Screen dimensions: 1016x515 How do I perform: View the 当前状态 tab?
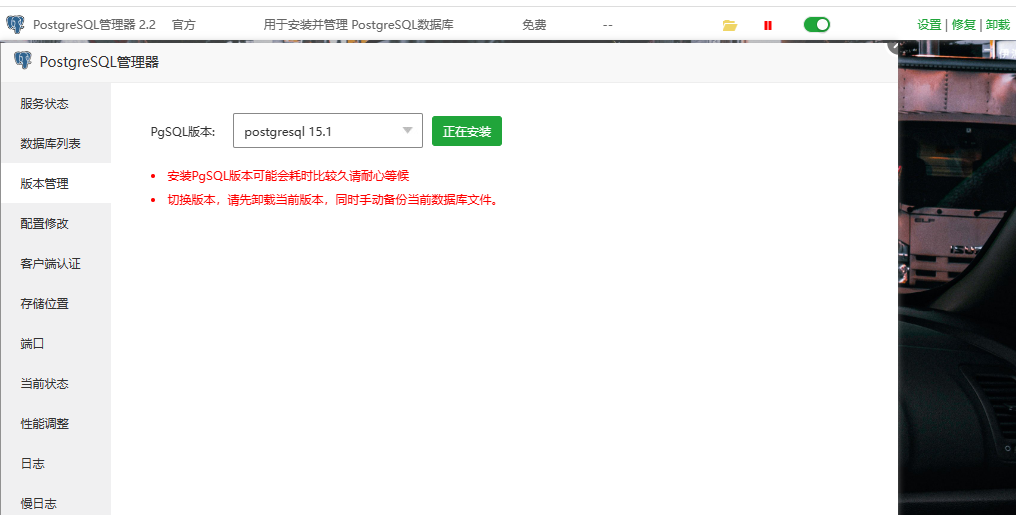[x=56, y=383]
